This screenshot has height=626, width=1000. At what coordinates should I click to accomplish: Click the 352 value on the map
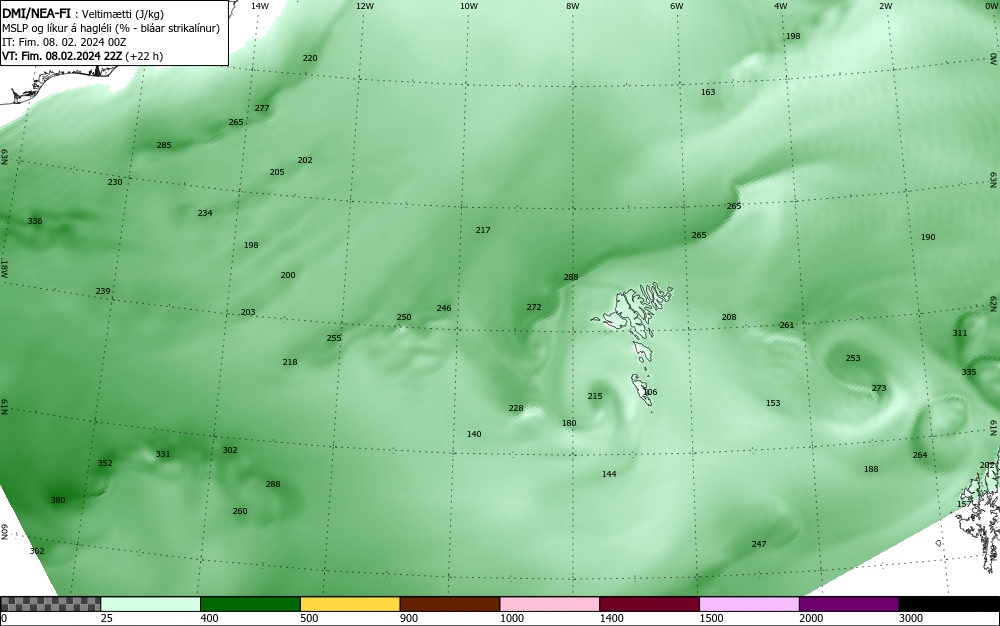(x=105, y=463)
